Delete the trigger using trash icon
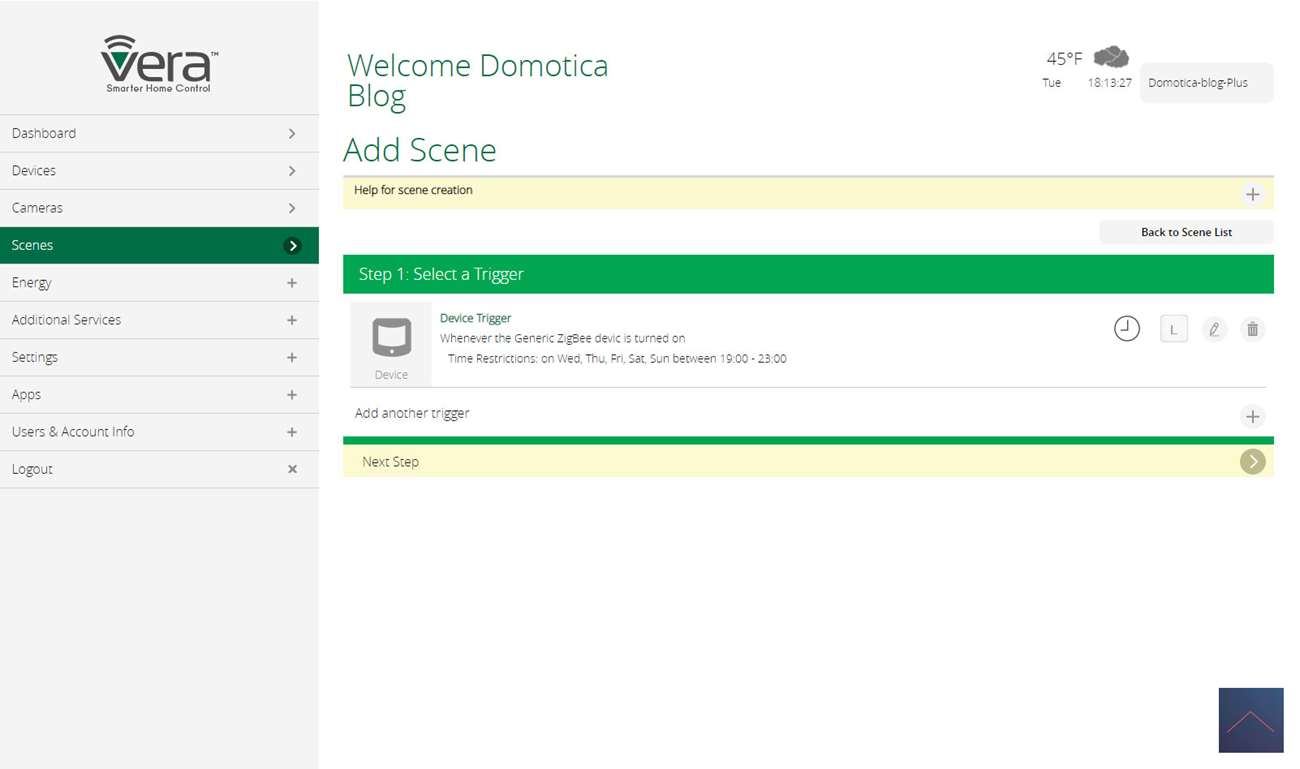1300x769 pixels. click(x=1252, y=329)
